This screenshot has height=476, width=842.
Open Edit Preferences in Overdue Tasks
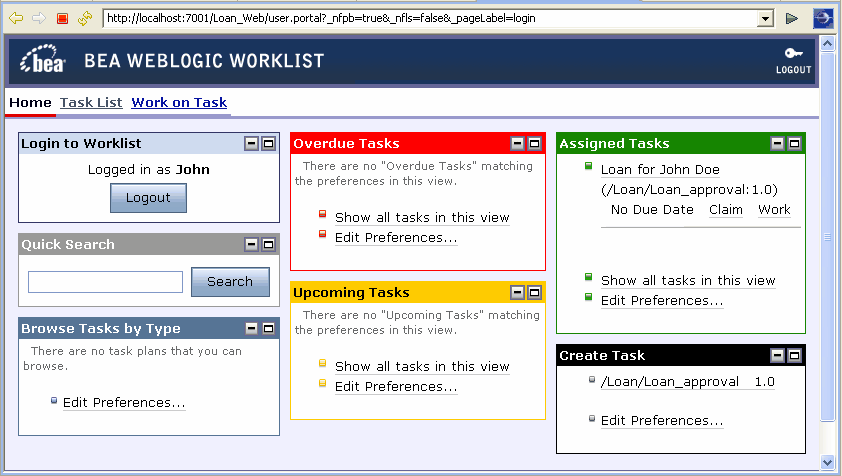click(396, 238)
